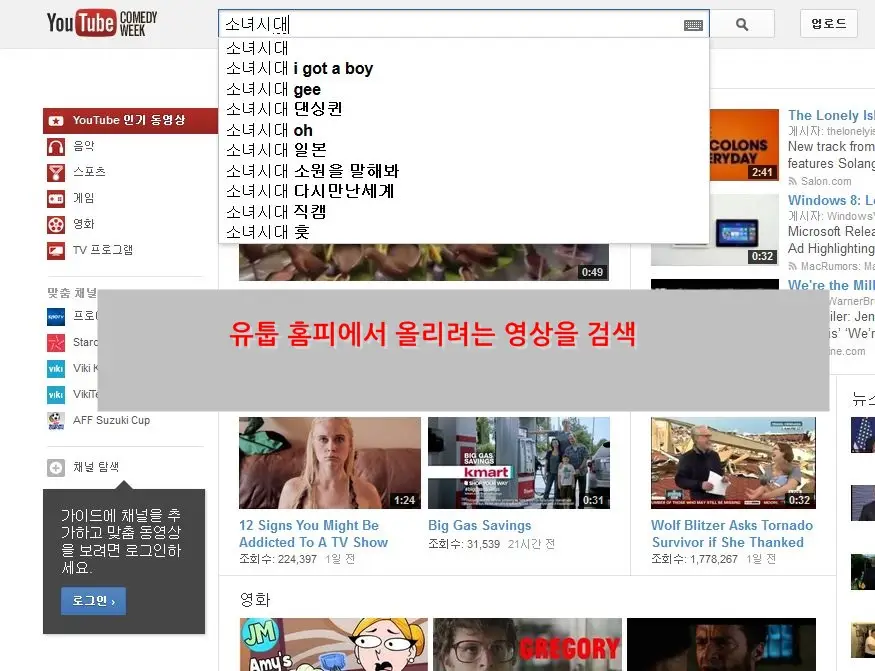Image resolution: width=875 pixels, height=671 pixels.
Task: Open the kmart 0:31 video thumbnail
Action: [519, 463]
